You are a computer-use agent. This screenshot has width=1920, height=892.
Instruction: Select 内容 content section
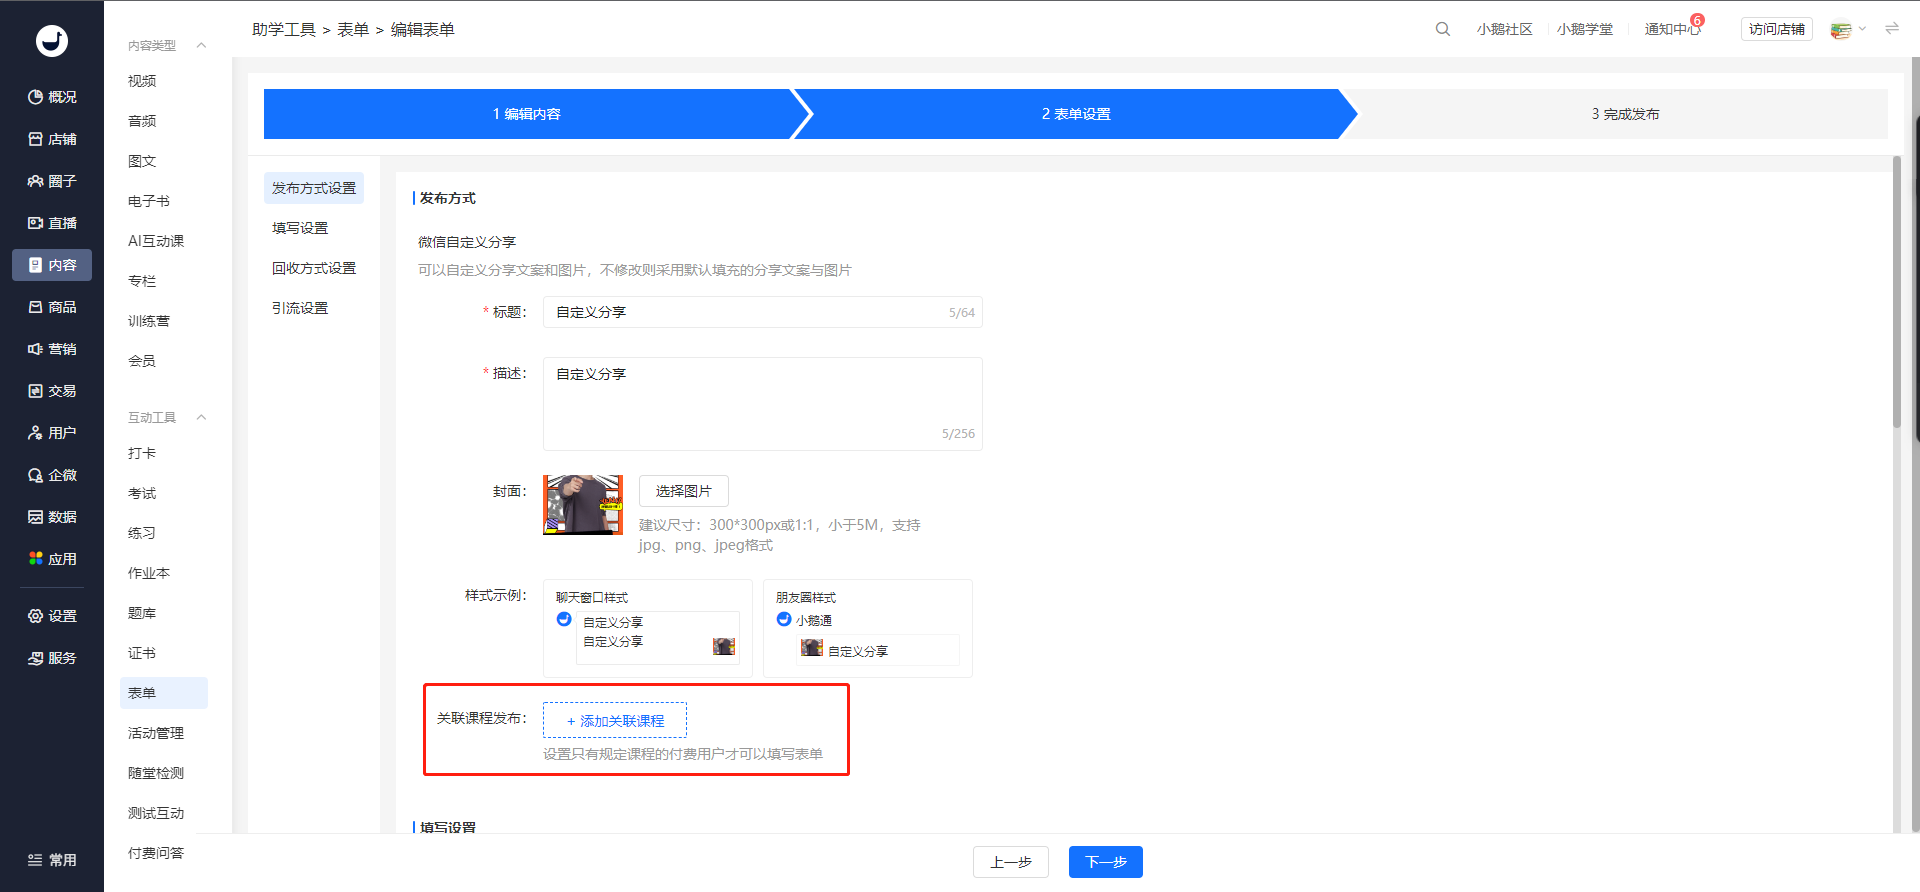point(52,265)
